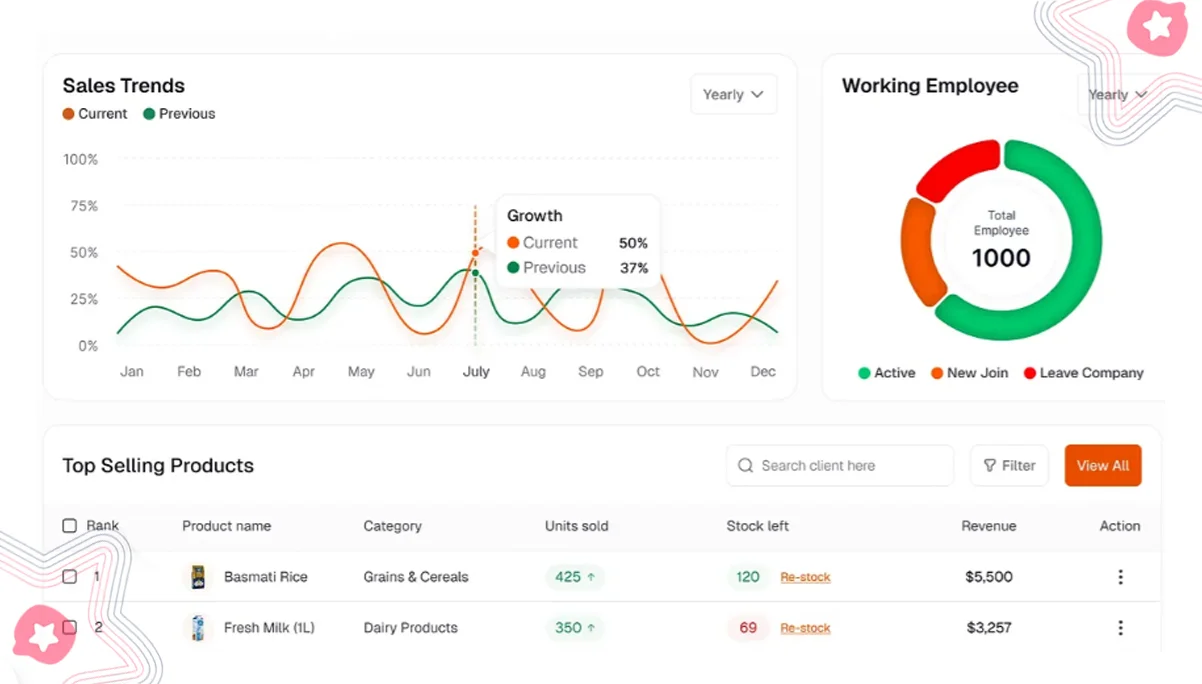This screenshot has width=1202, height=684.
Task: Click the Category column header
Action: click(x=392, y=526)
